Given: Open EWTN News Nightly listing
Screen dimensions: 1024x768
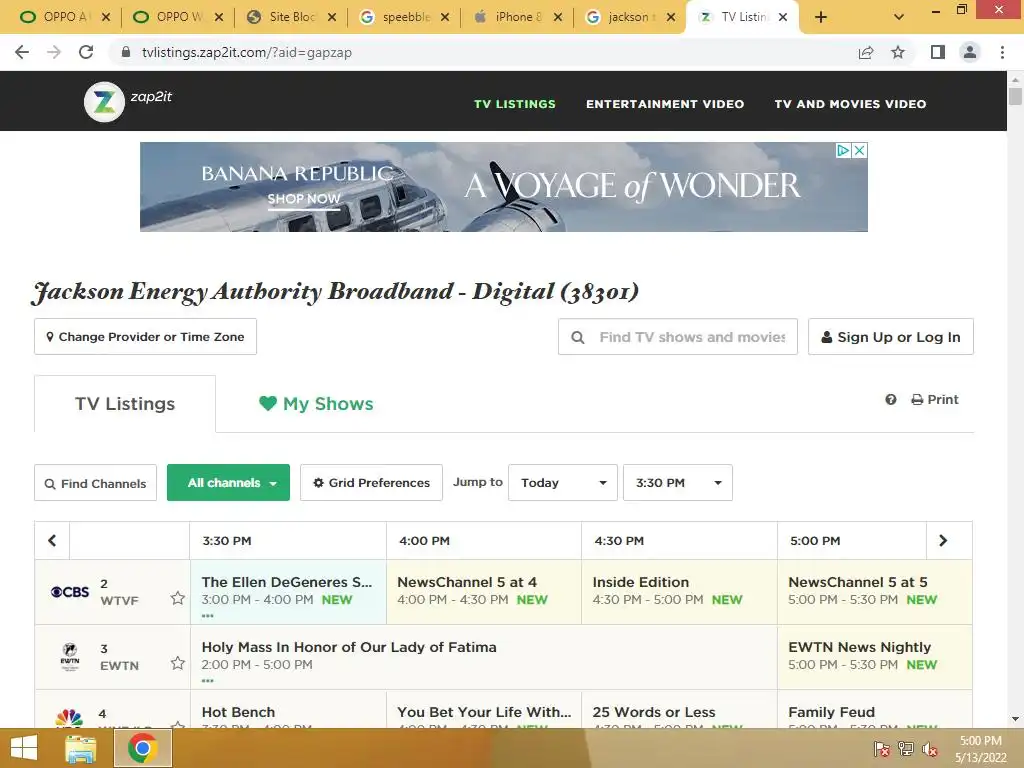Looking at the screenshot, I should click(859, 647).
